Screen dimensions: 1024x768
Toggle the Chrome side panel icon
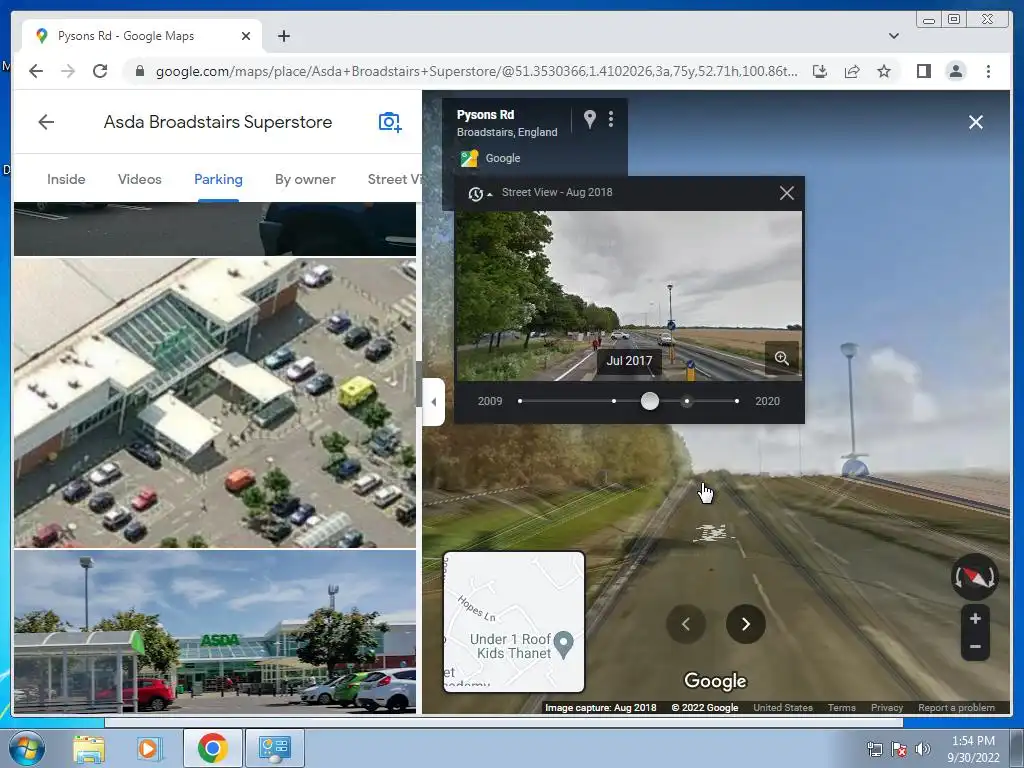pyautogui.click(x=923, y=71)
